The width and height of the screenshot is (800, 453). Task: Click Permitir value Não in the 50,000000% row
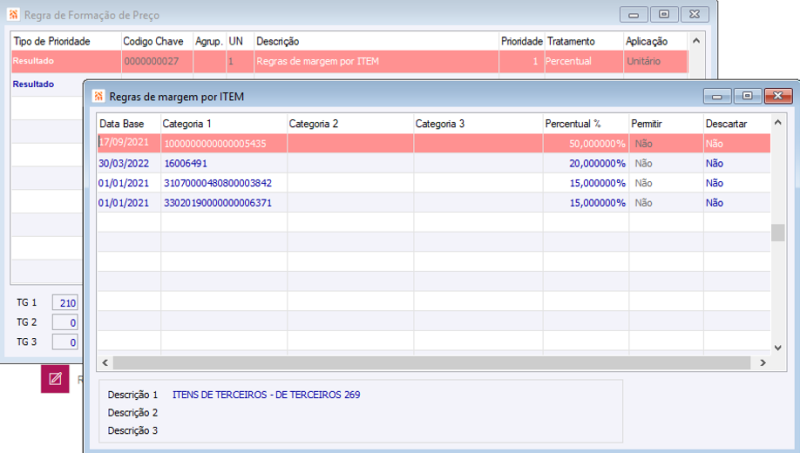643,143
